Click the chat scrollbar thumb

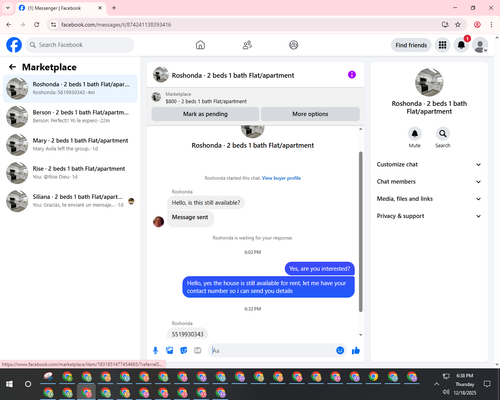360,232
